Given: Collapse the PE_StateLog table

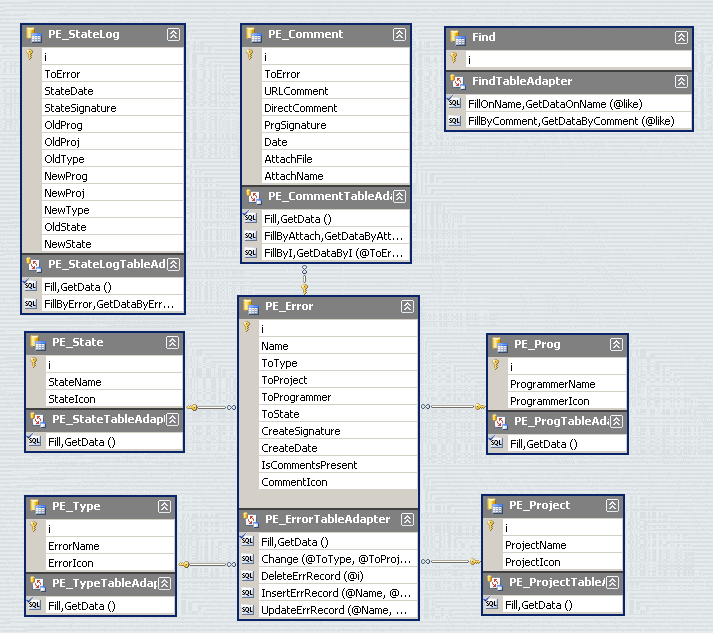Looking at the screenshot, I should point(173,35).
